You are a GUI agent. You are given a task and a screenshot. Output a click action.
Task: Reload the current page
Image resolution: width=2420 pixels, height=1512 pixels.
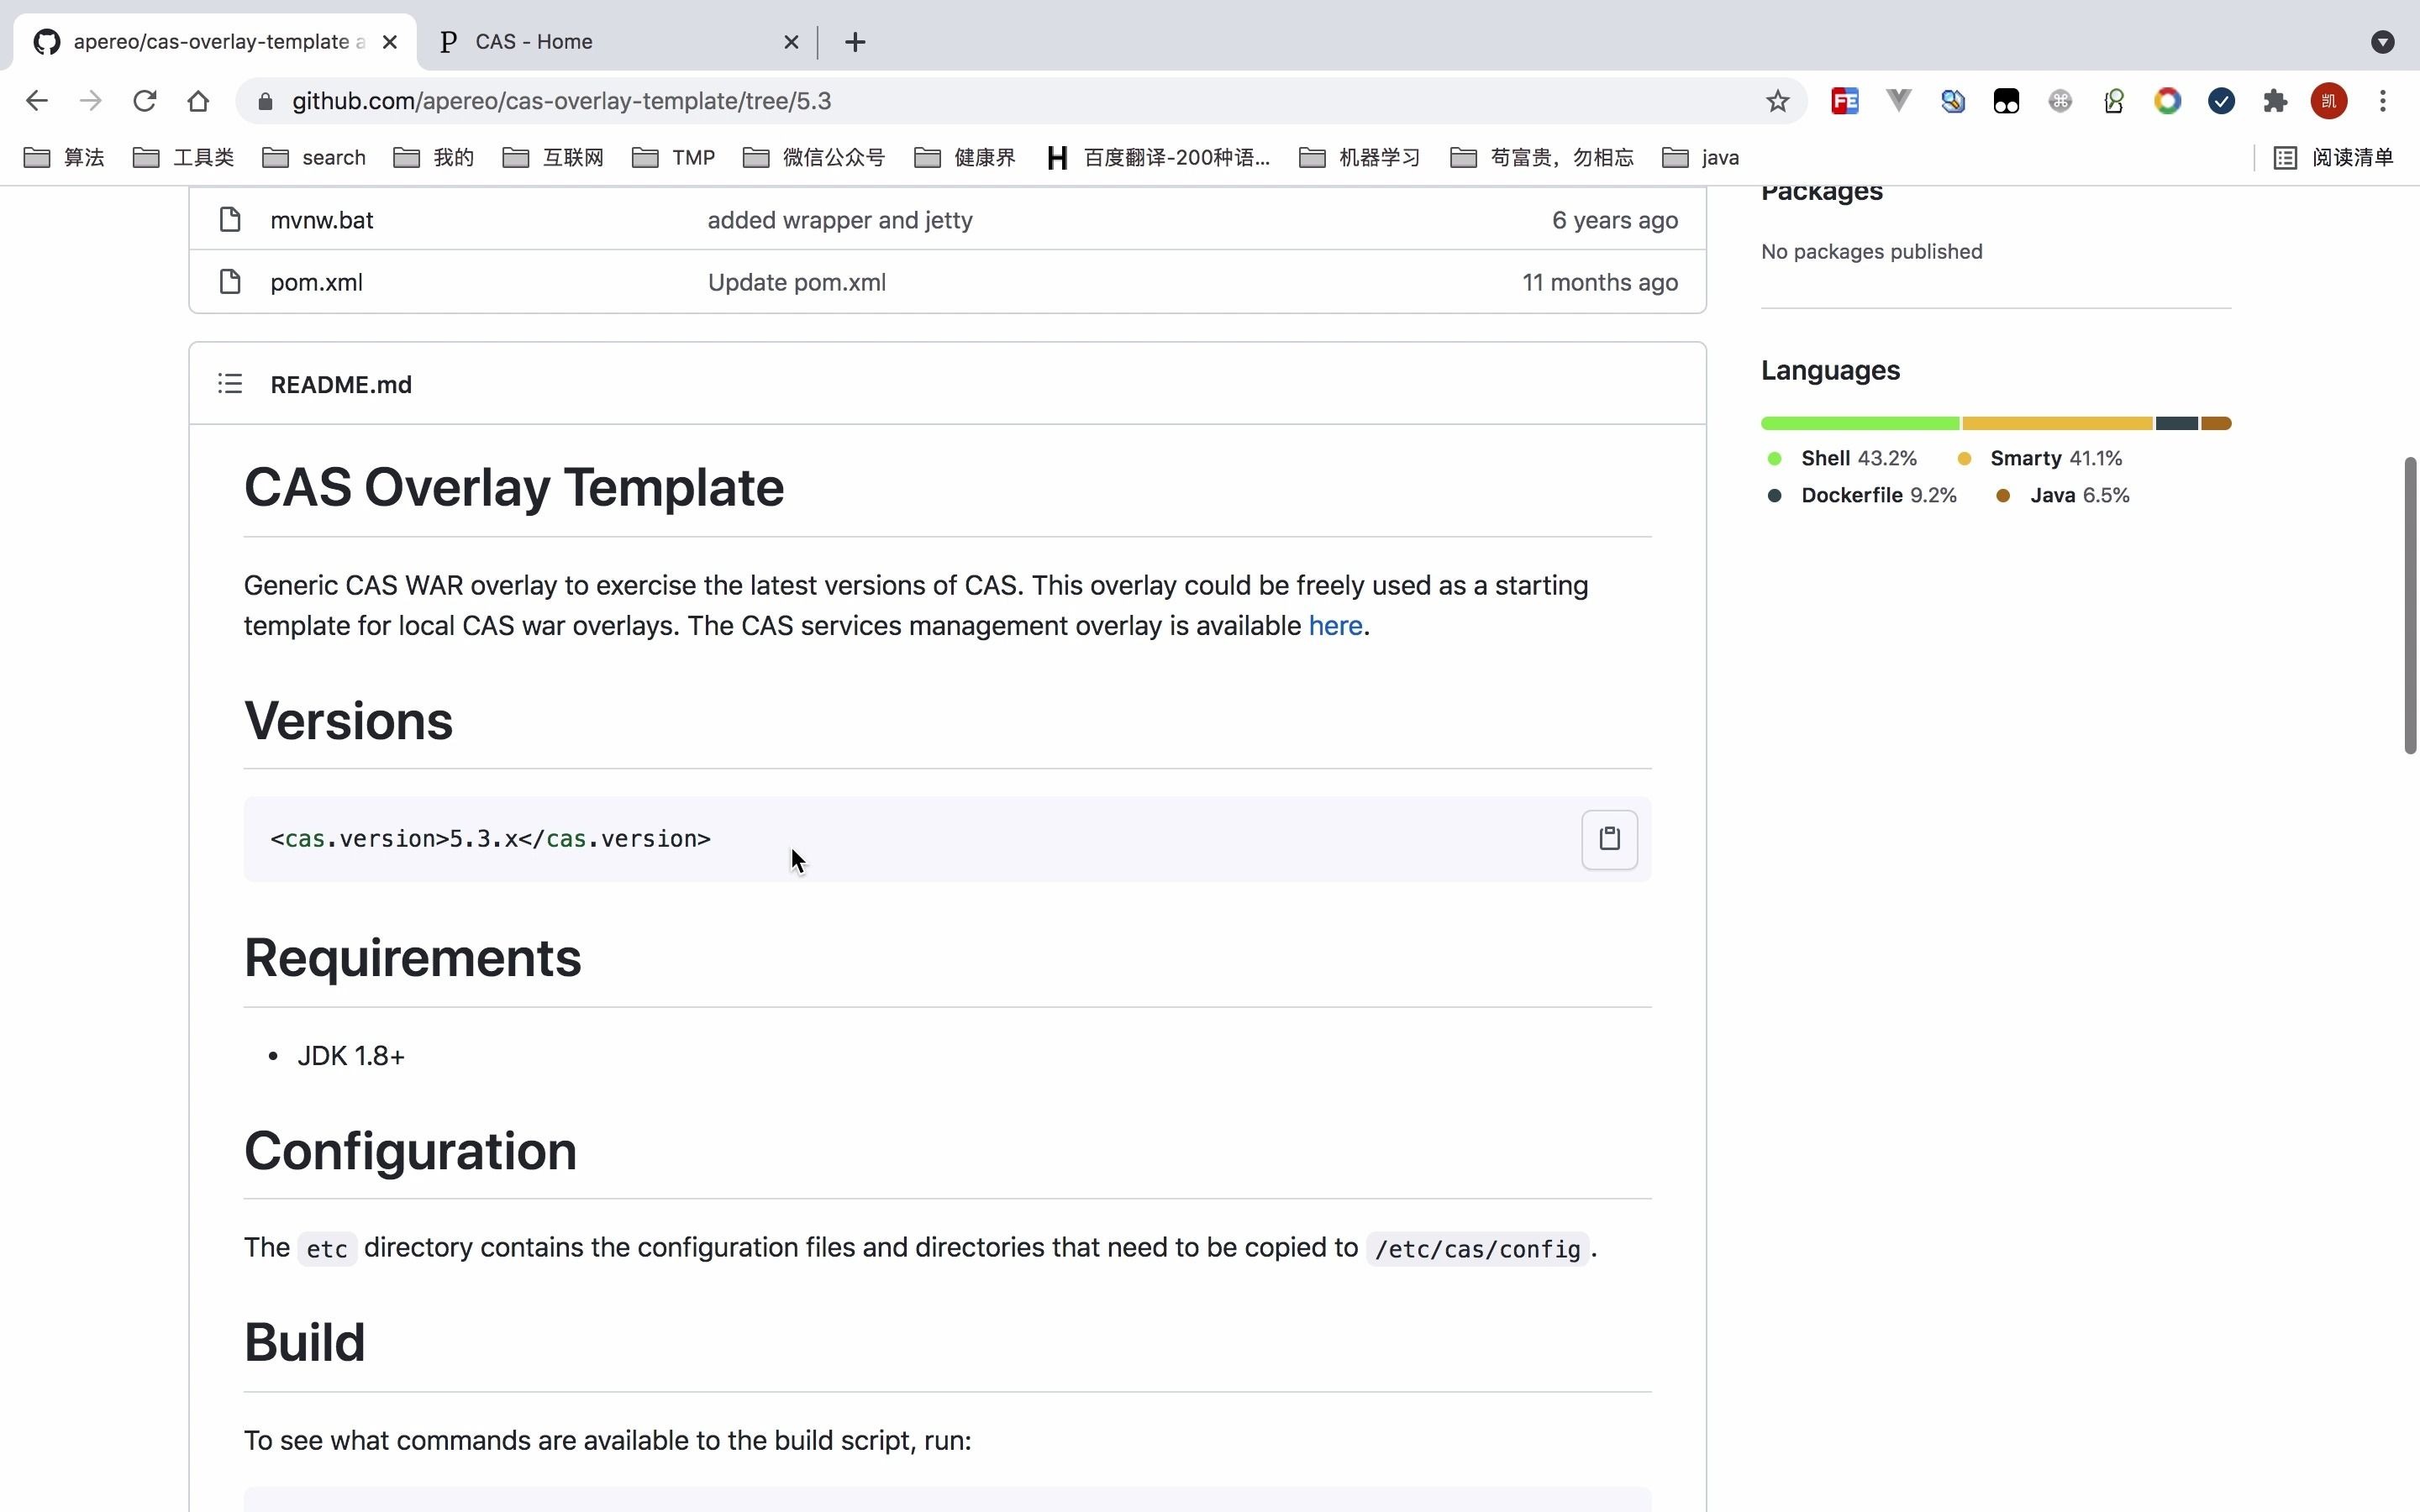tap(145, 101)
